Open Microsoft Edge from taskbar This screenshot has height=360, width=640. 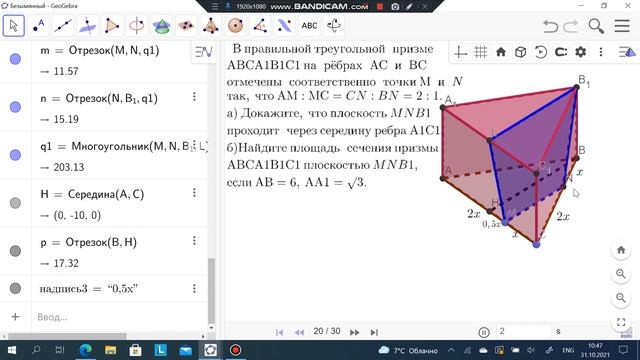pyautogui.click(x=86, y=350)
